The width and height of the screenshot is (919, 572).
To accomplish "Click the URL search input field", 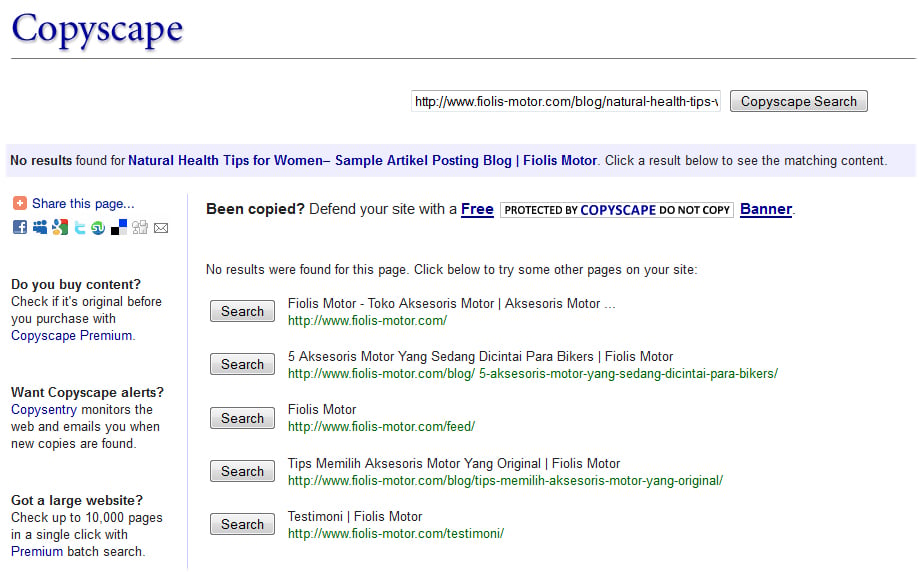I will [x=566, y=101].
